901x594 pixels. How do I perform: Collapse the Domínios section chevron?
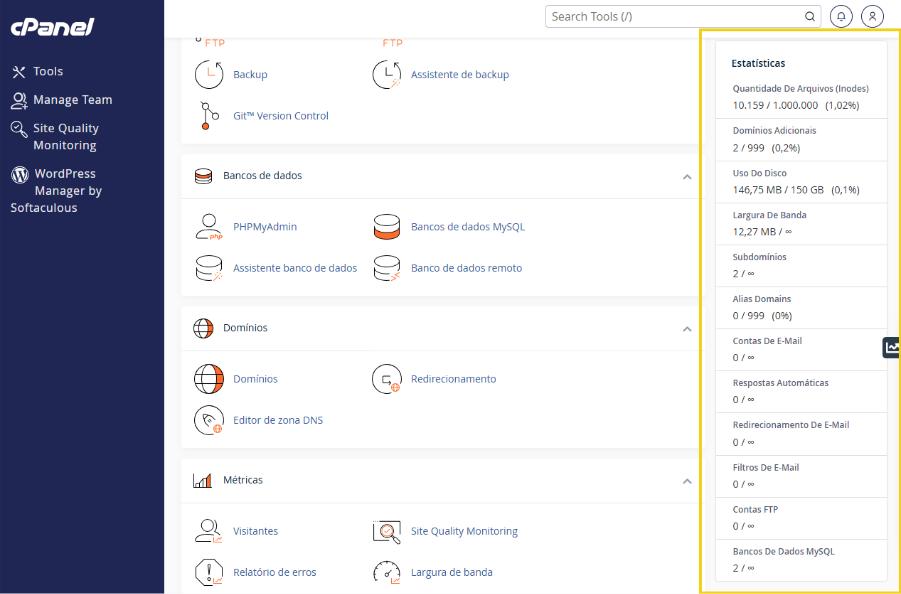click(x=687, y=329)
